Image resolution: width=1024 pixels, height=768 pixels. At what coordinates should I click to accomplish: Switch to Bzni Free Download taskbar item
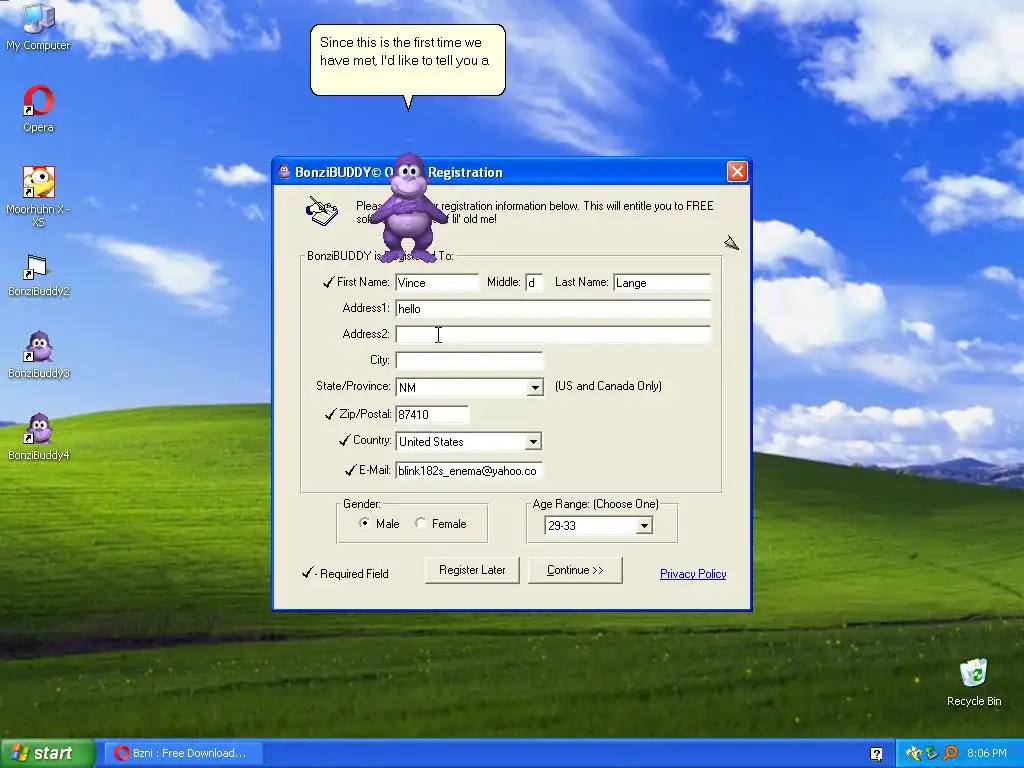click(x=184, y=753)
